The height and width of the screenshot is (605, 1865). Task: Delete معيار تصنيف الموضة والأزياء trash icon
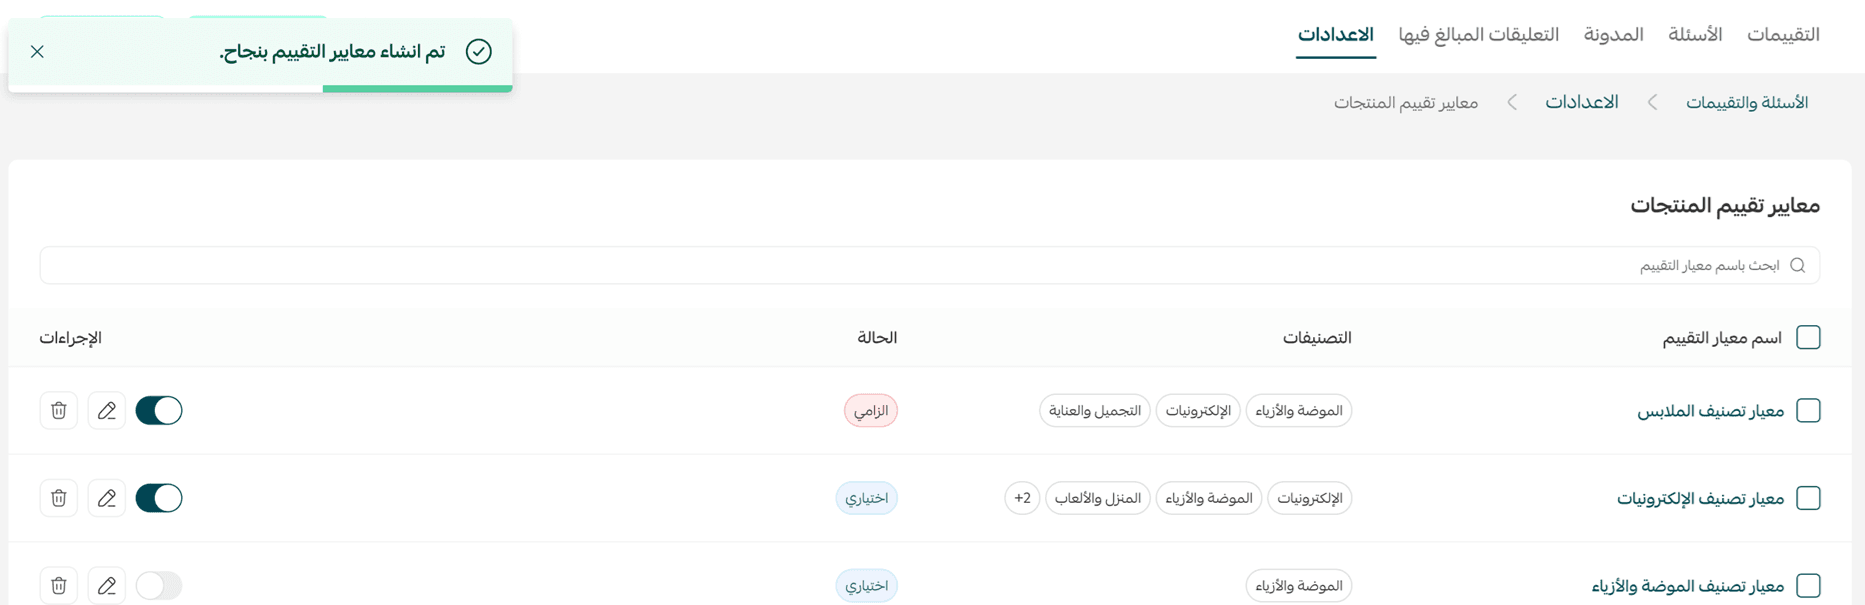coord(59,585)
